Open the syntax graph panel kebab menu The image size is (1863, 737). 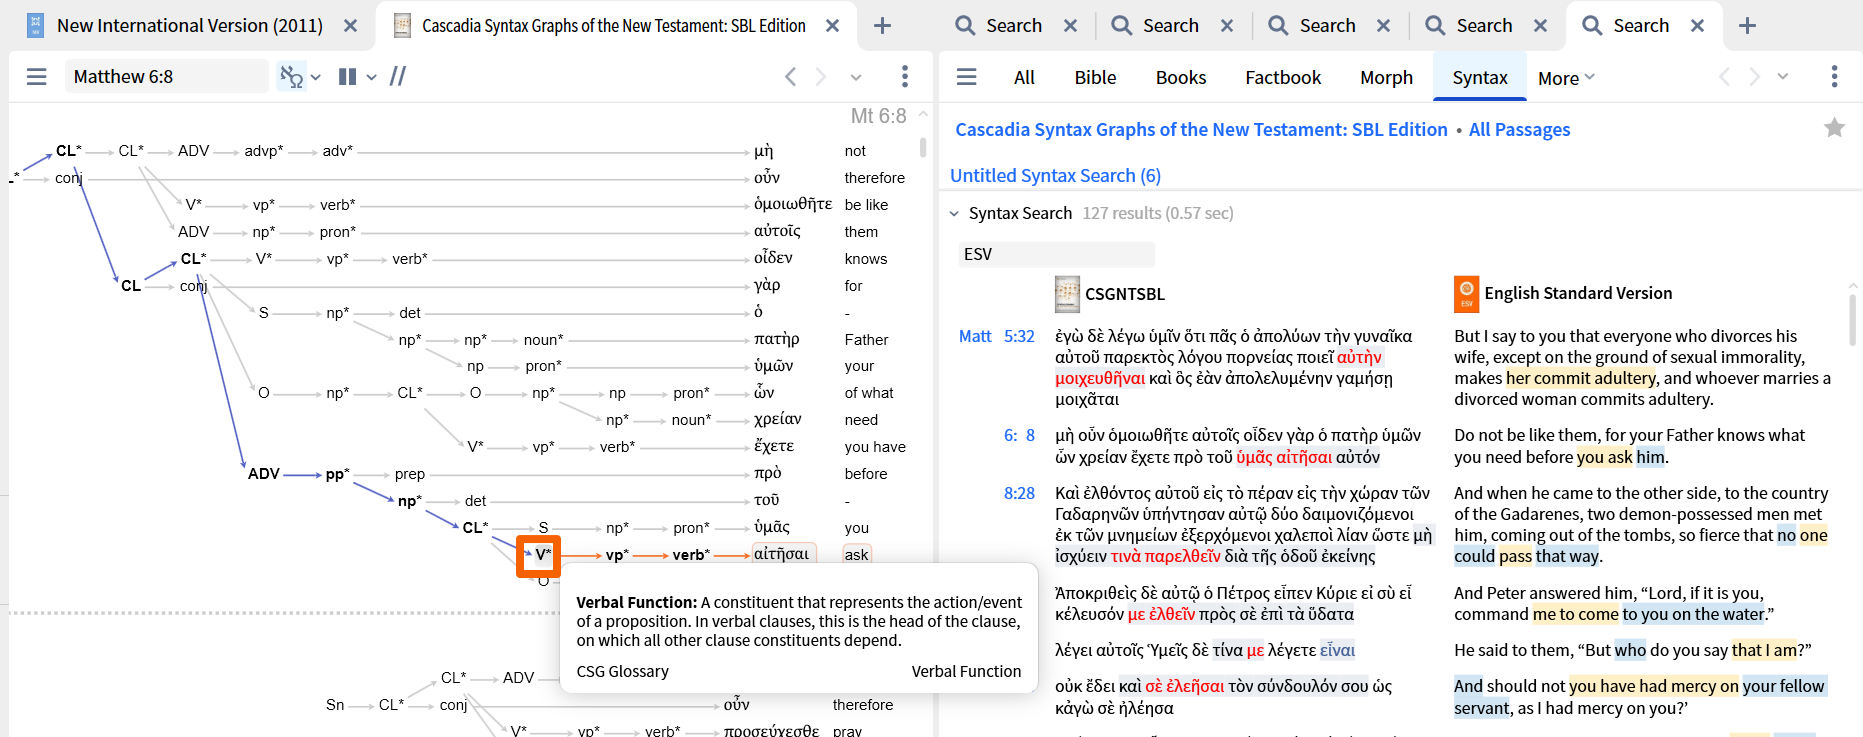coord(905,77)
